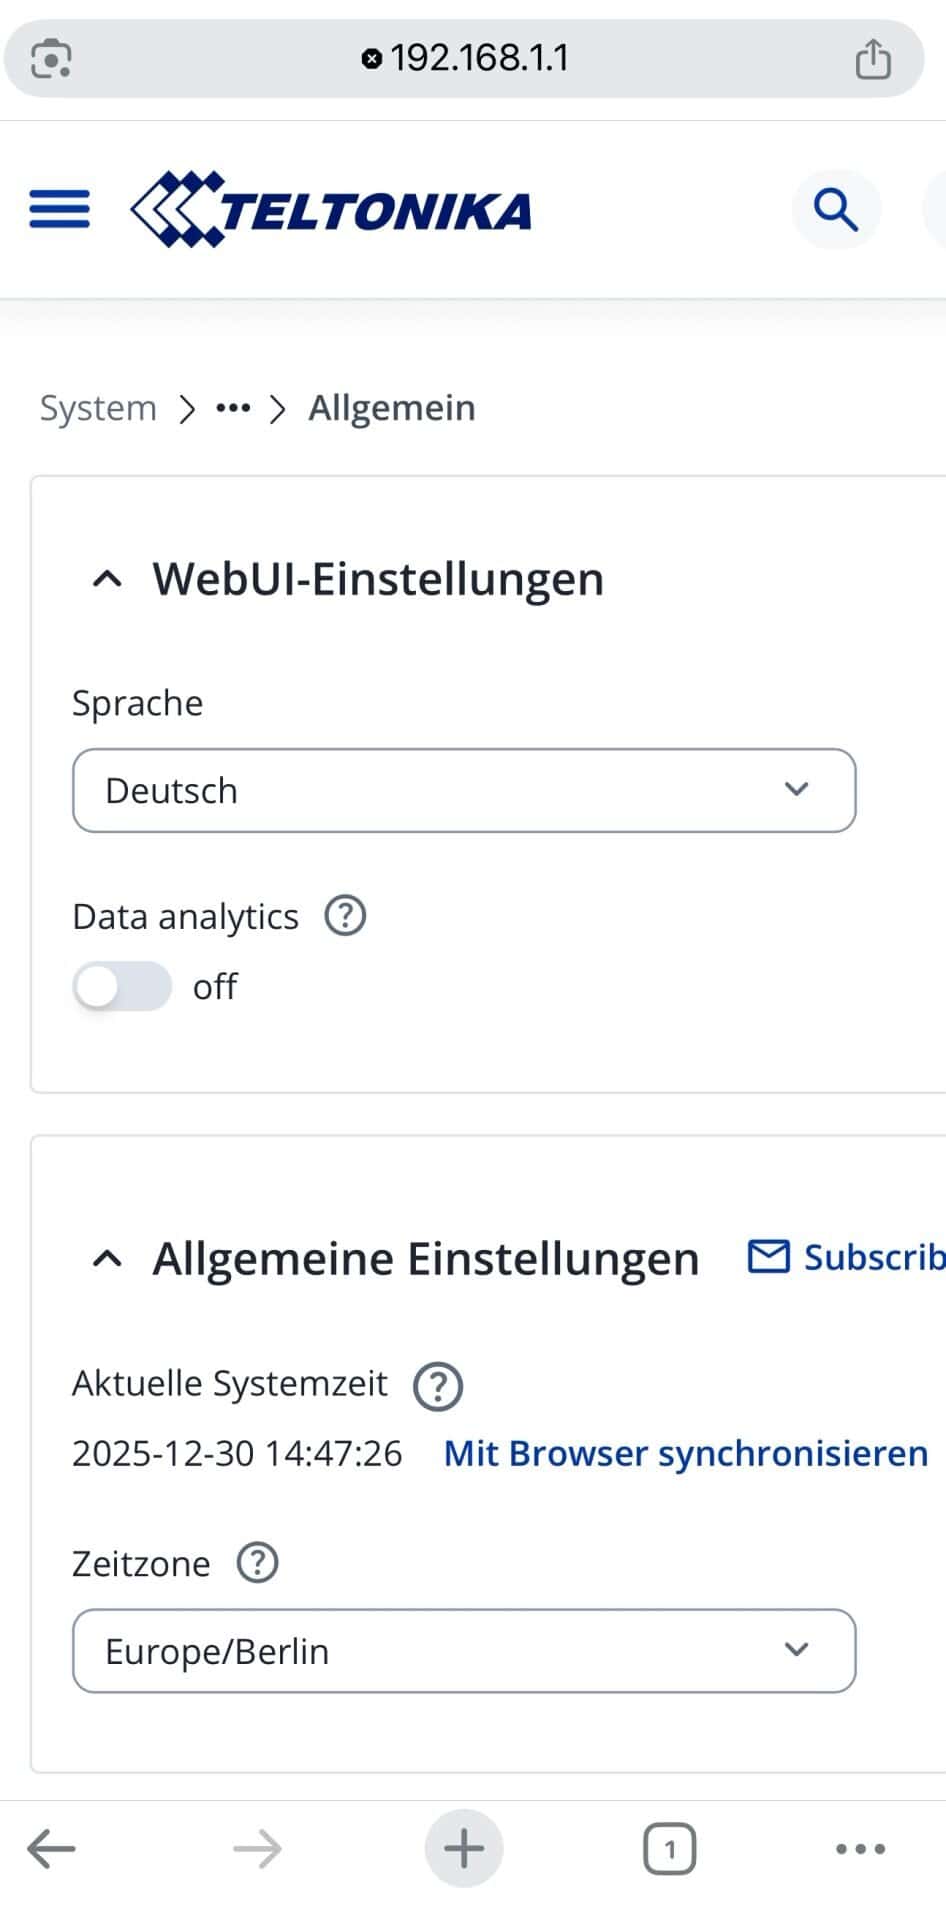Open the Sprache dropdown
Screen dimensions: 946x1920
coord(463,790)
